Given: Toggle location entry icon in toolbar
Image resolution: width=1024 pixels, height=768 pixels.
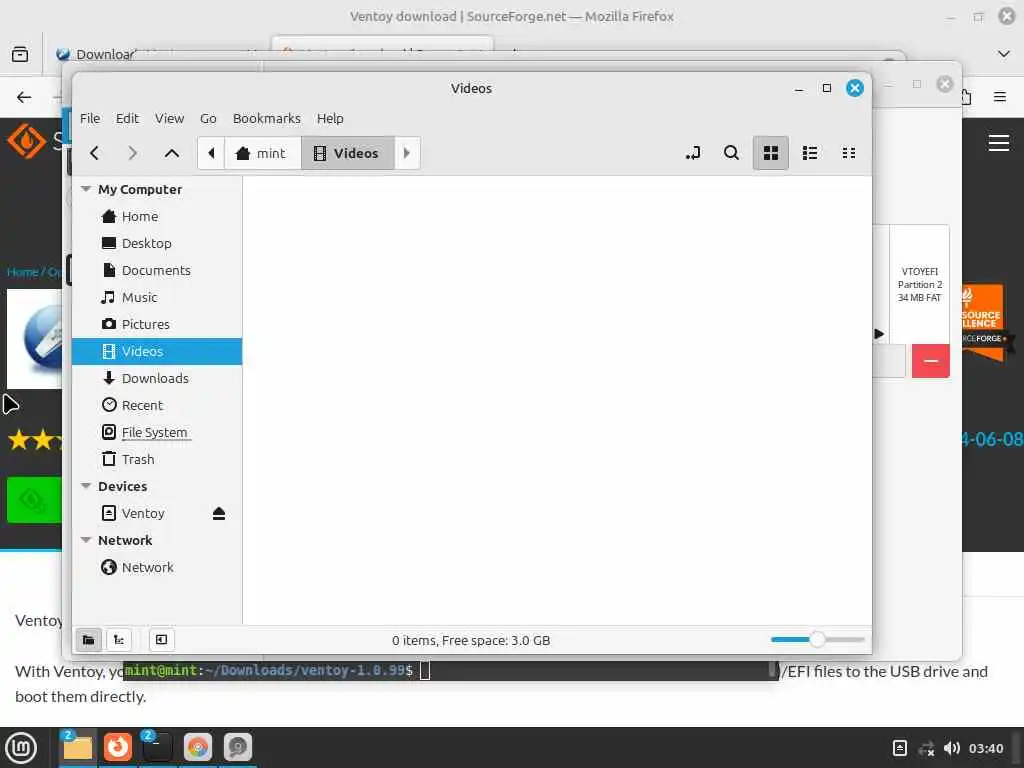Looking at the screenshot, I should 693,153.
